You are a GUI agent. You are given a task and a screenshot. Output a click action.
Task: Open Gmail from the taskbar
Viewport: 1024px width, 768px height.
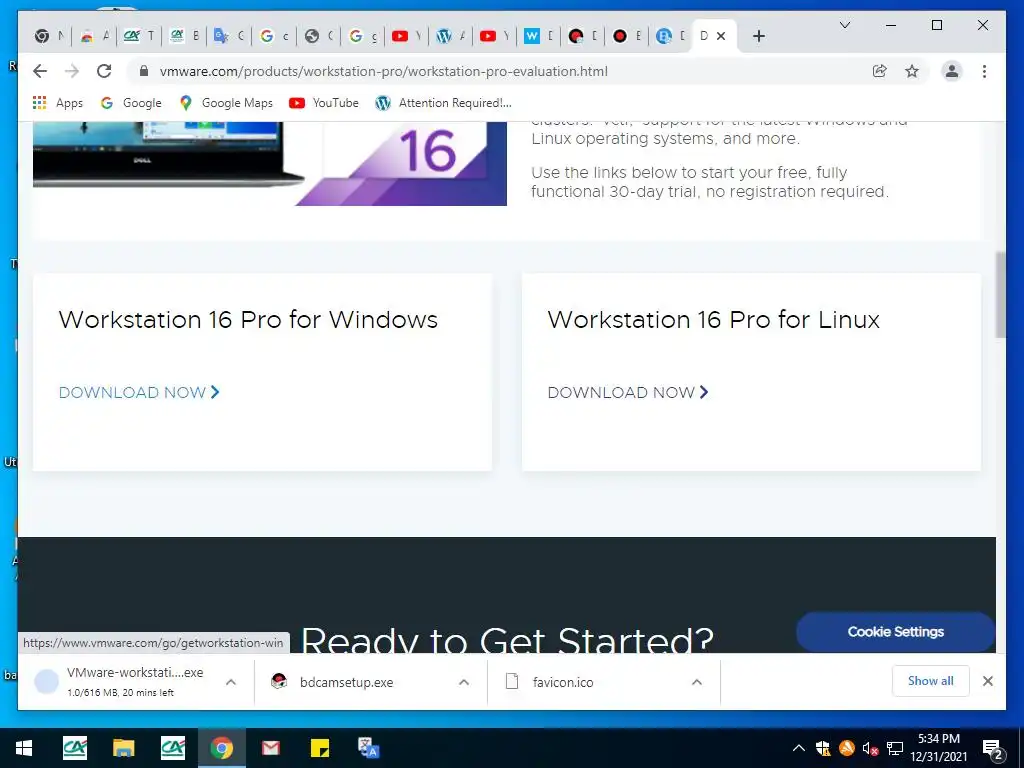[270, 748]
